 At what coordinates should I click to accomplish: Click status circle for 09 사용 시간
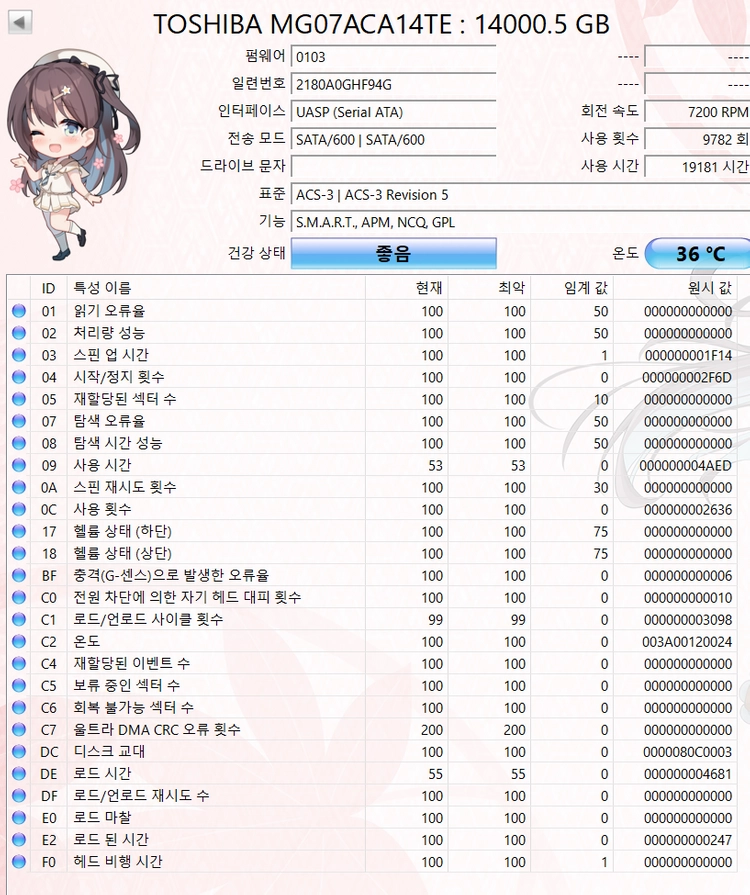point(19,465)
